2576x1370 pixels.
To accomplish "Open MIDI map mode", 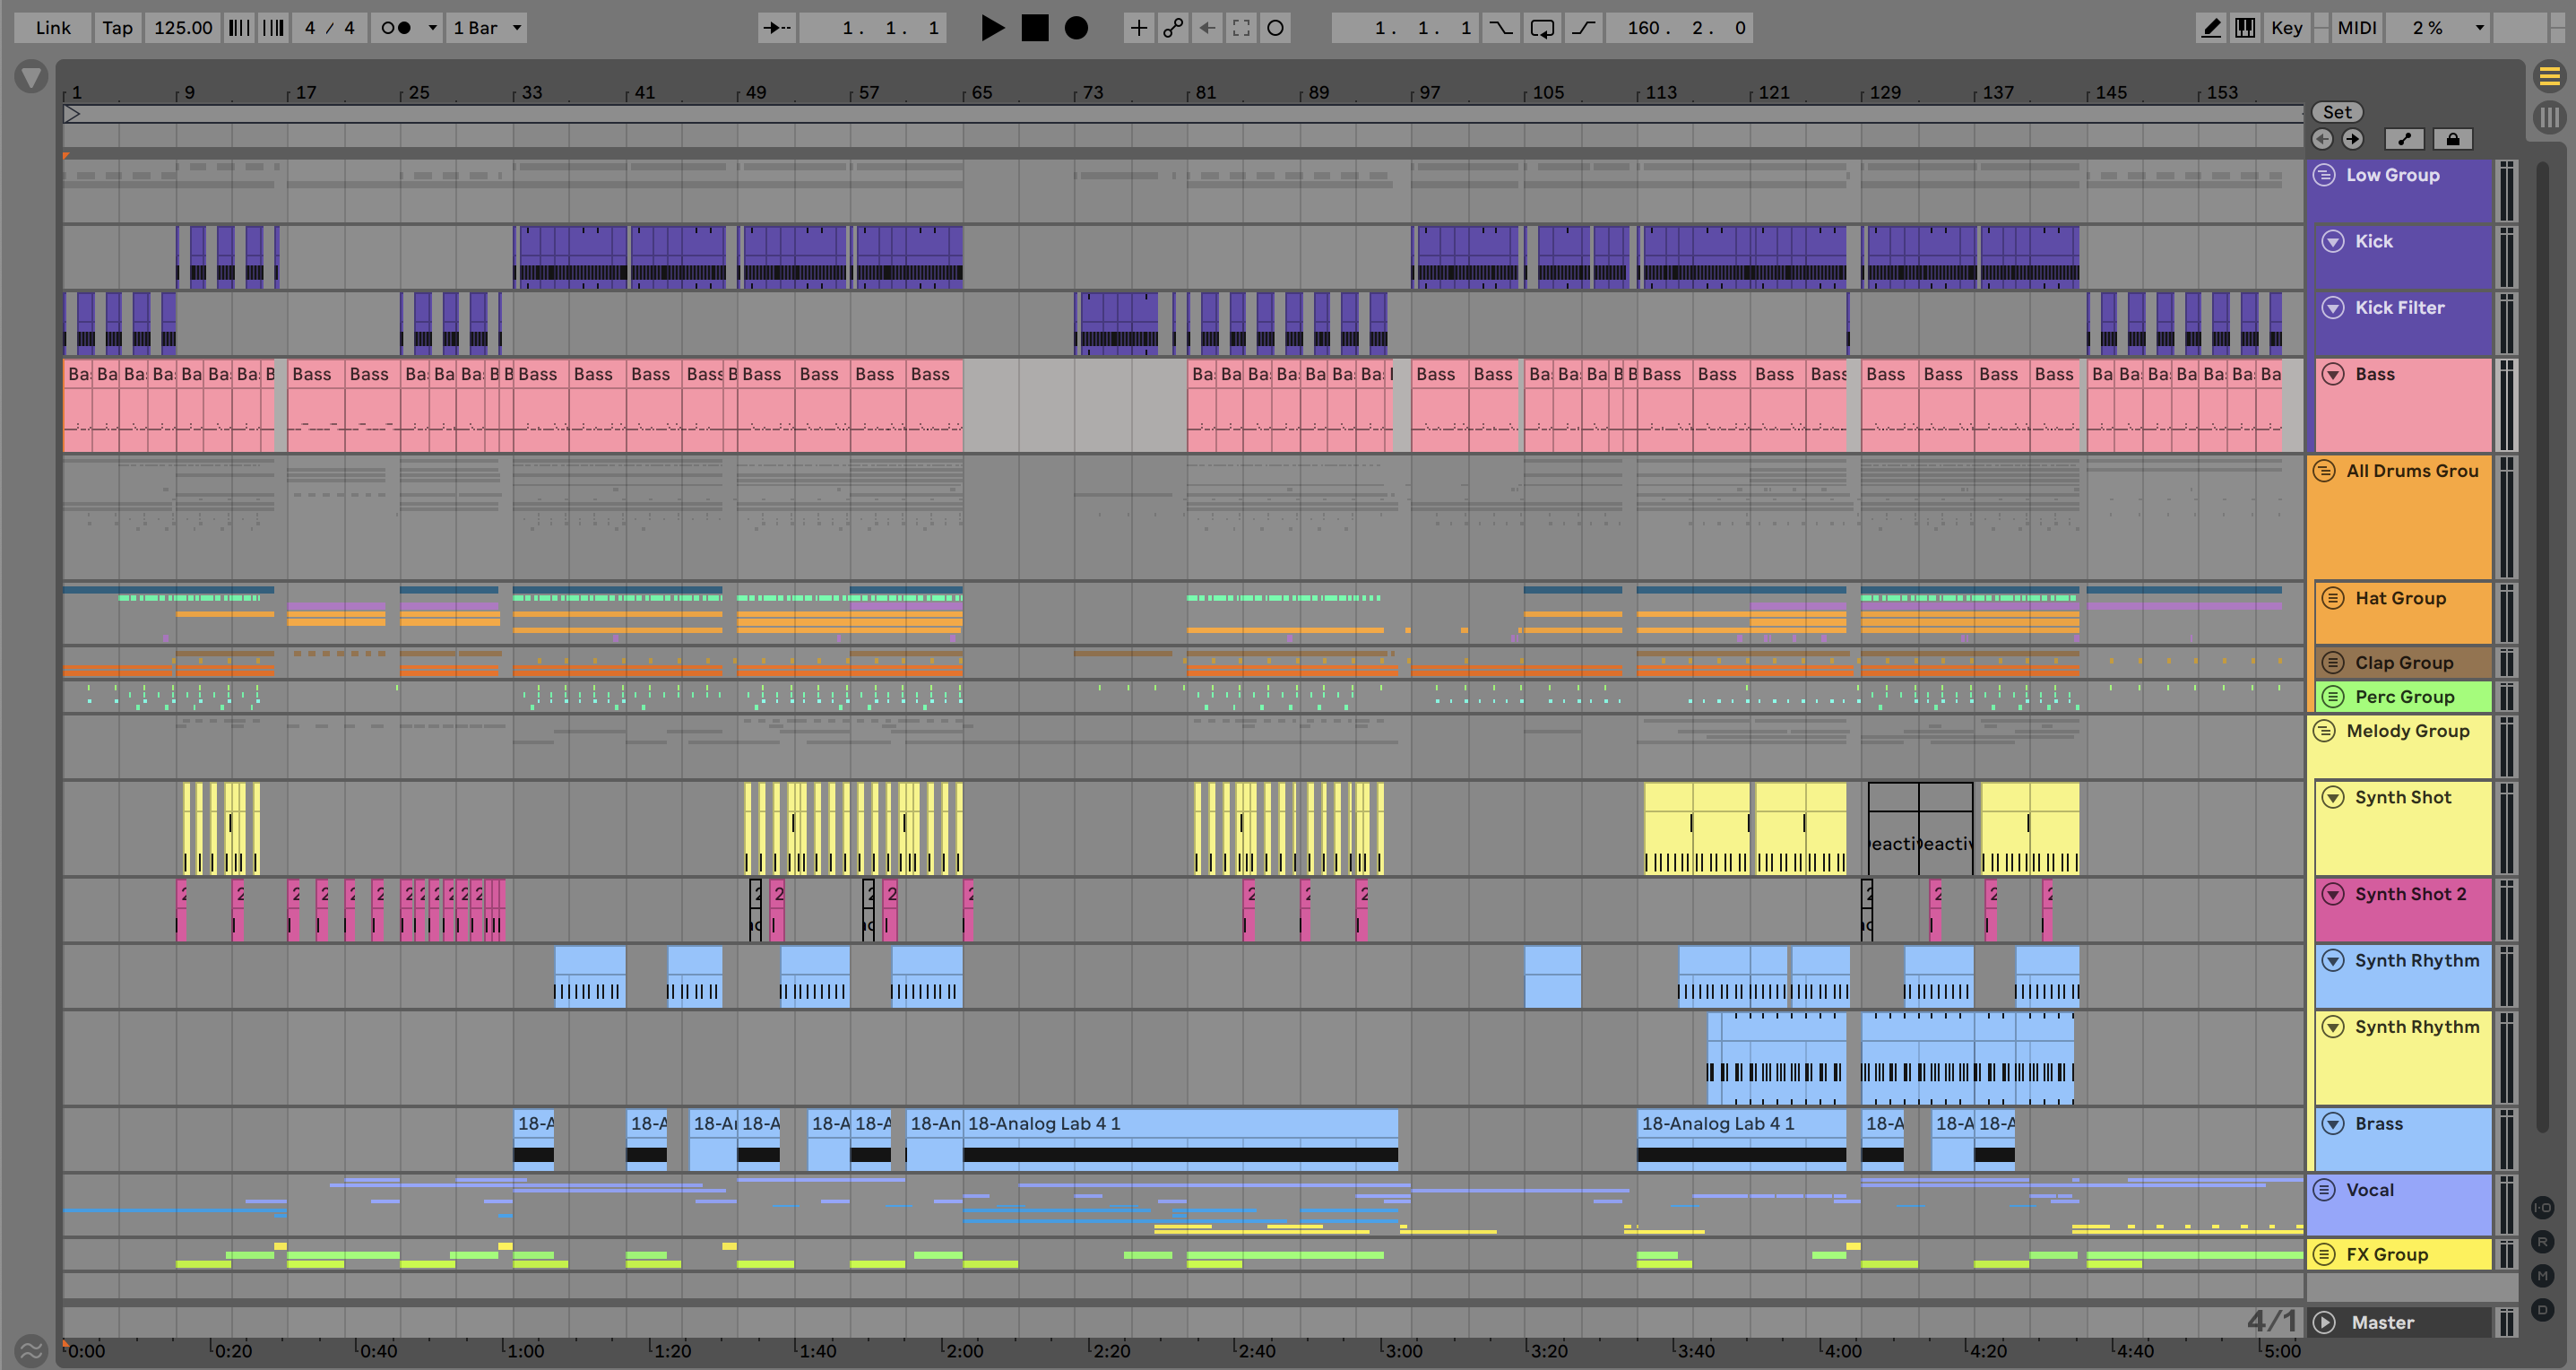I will pyautogui.click(x=2356, y=28).
